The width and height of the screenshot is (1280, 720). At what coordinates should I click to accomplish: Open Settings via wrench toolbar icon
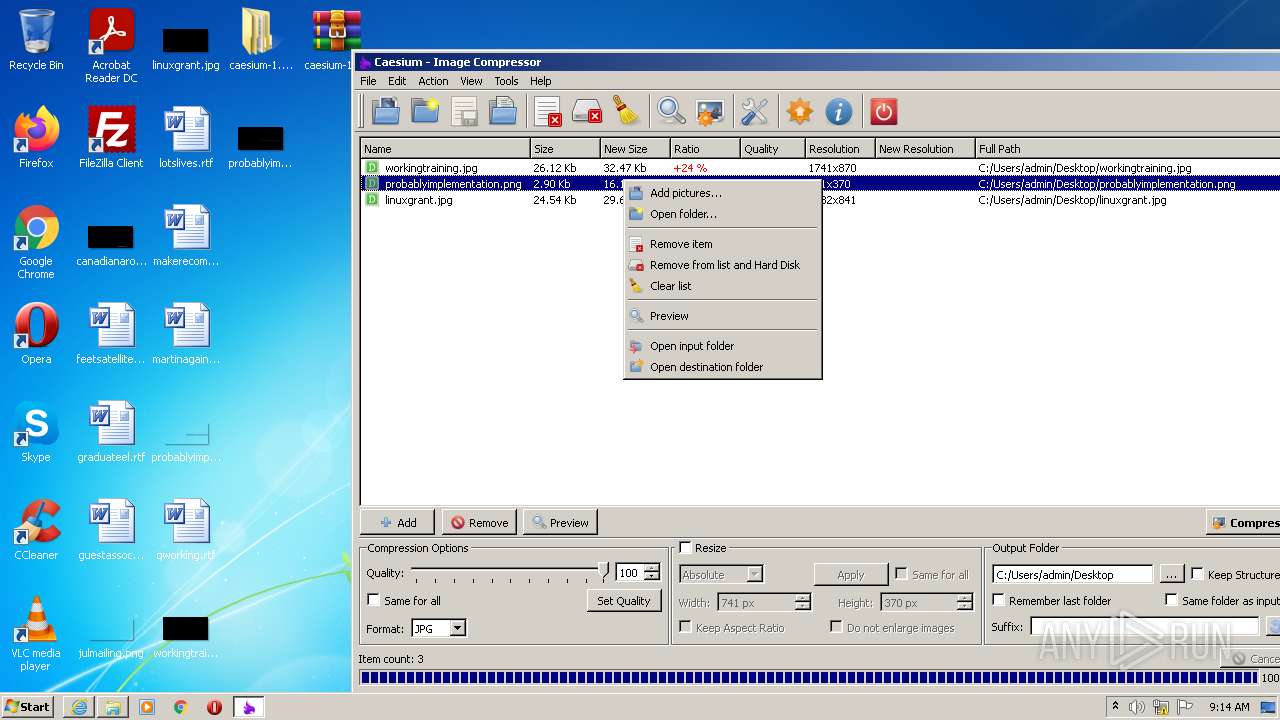(x=754, y=111)
